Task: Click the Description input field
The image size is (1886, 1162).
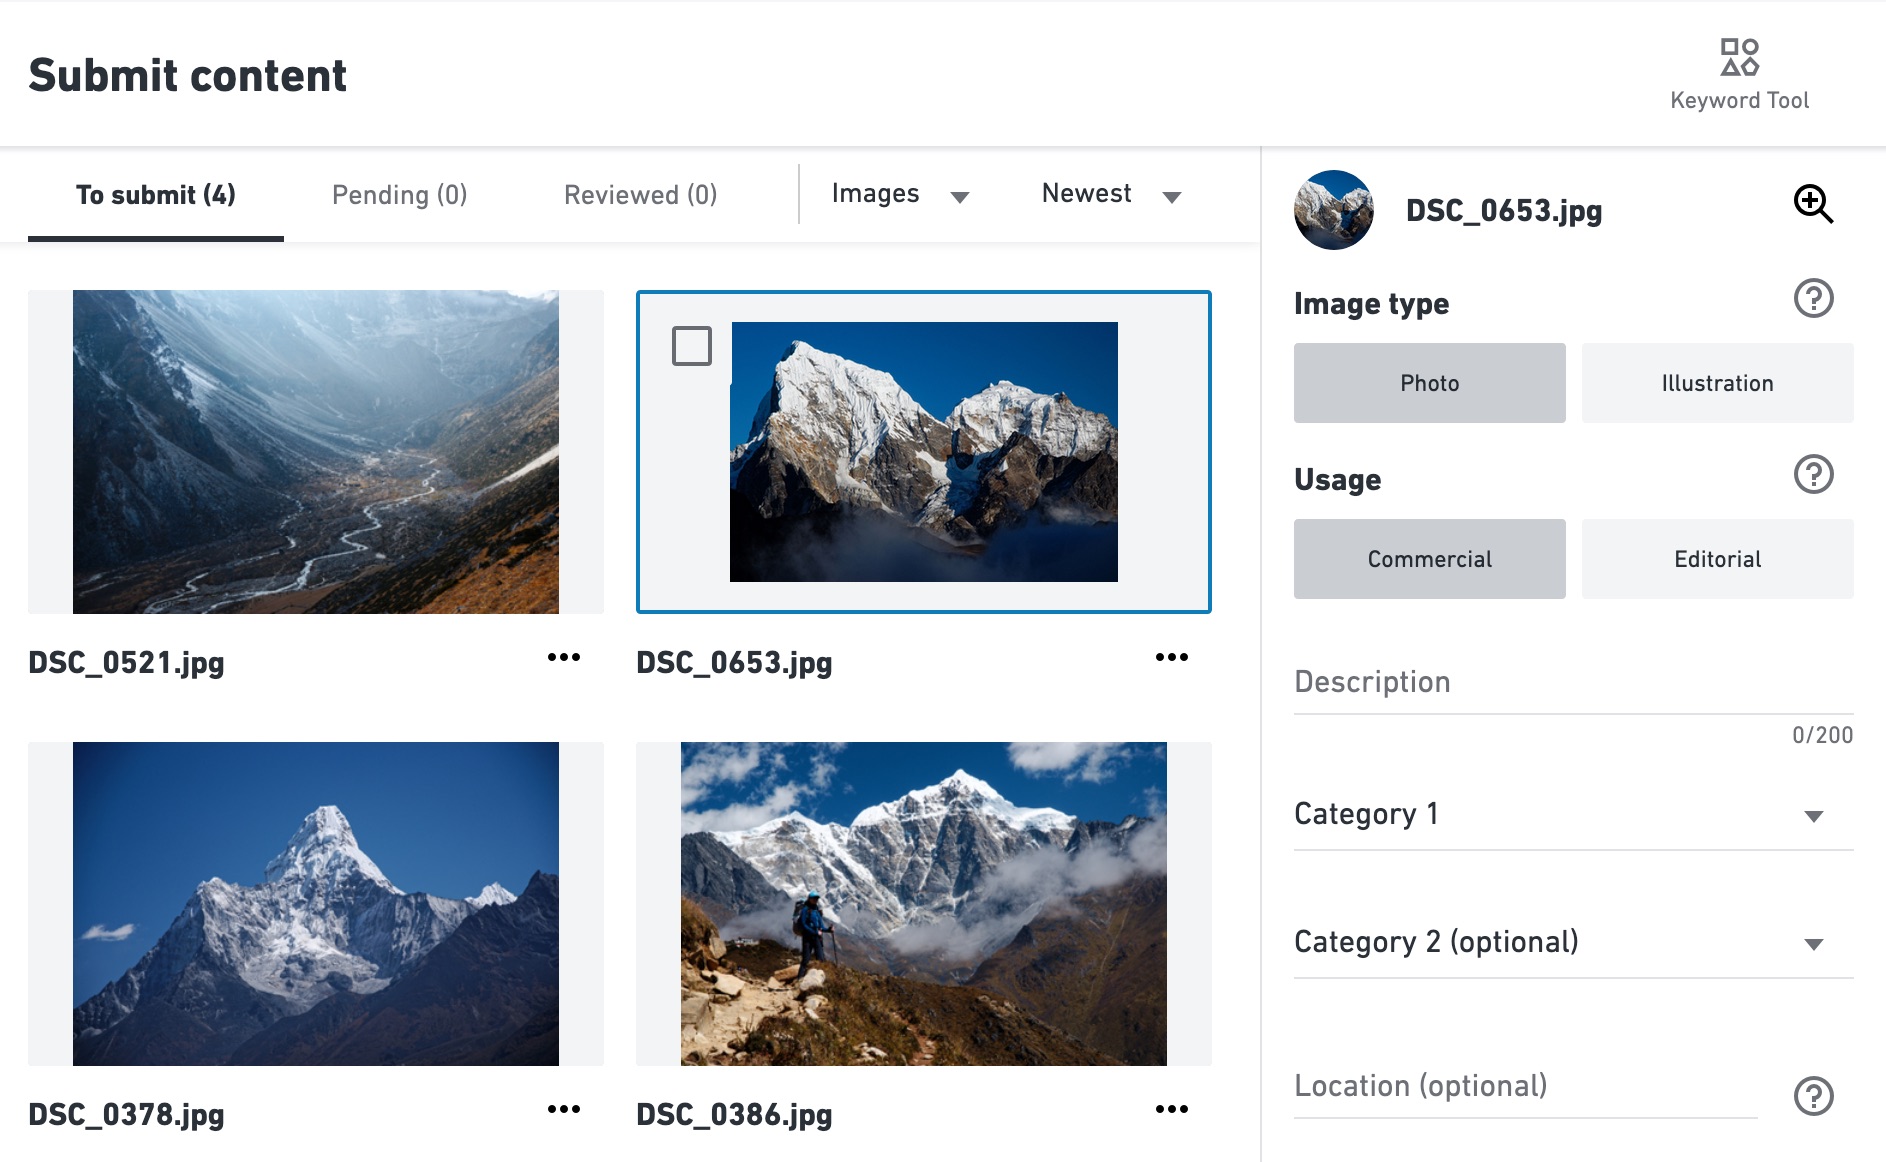Action: point(1572,683)
